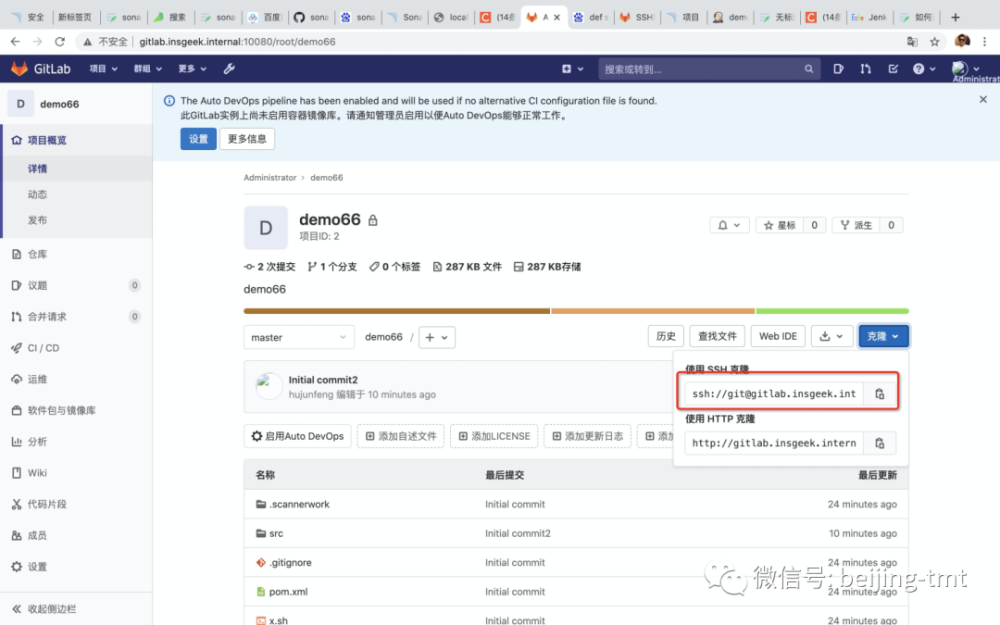
Task: Click 287 KB 文件 stat link
Action: tap(467, 267)
